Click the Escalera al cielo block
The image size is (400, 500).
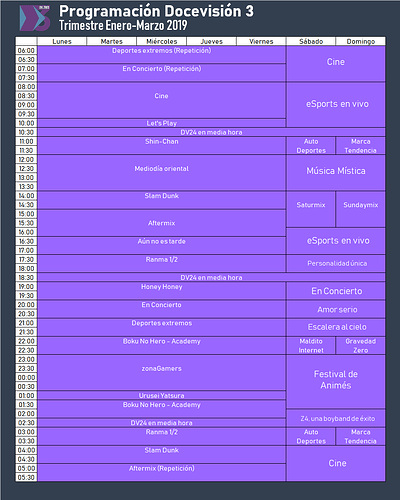(x=336, y=327)
